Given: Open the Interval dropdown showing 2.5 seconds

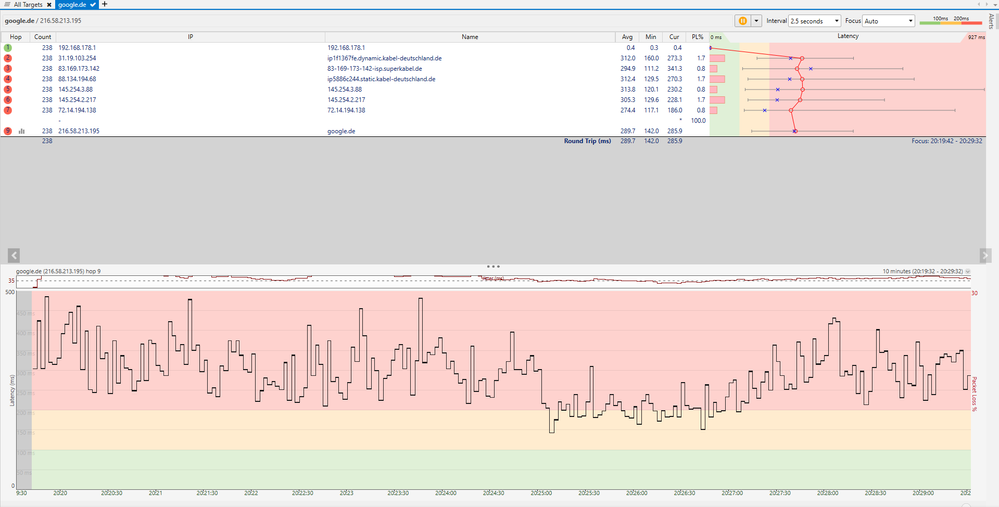Looking at the screenshot, I should (814, 21).
